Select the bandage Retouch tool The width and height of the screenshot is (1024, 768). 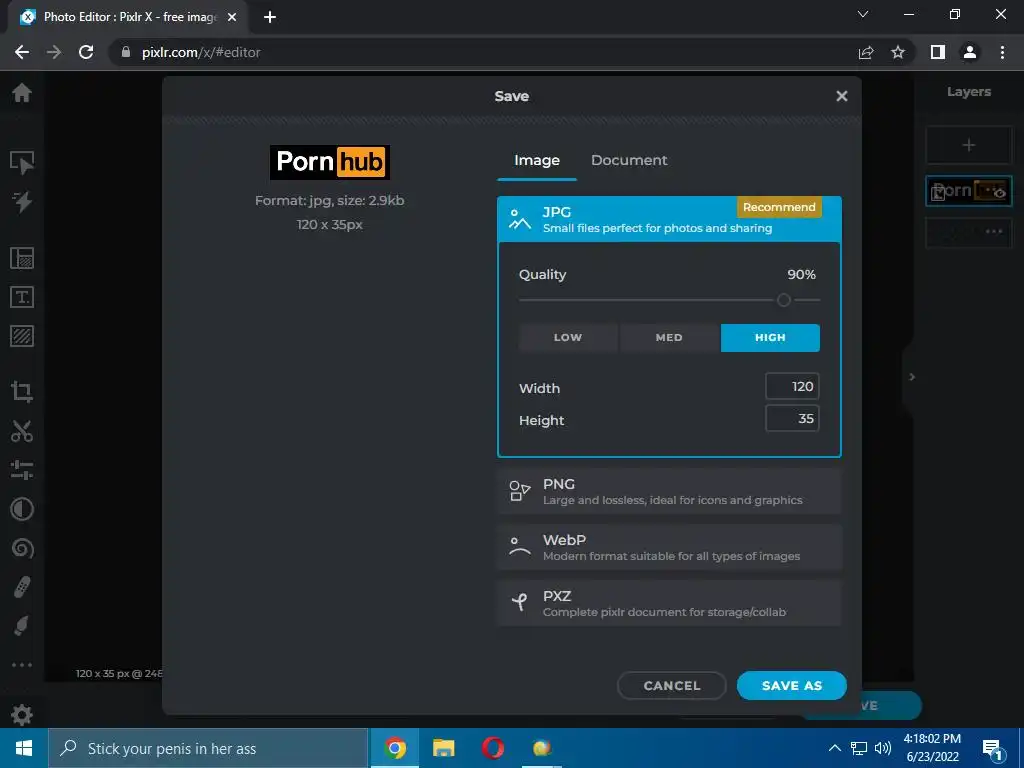[x=22, y=587]
